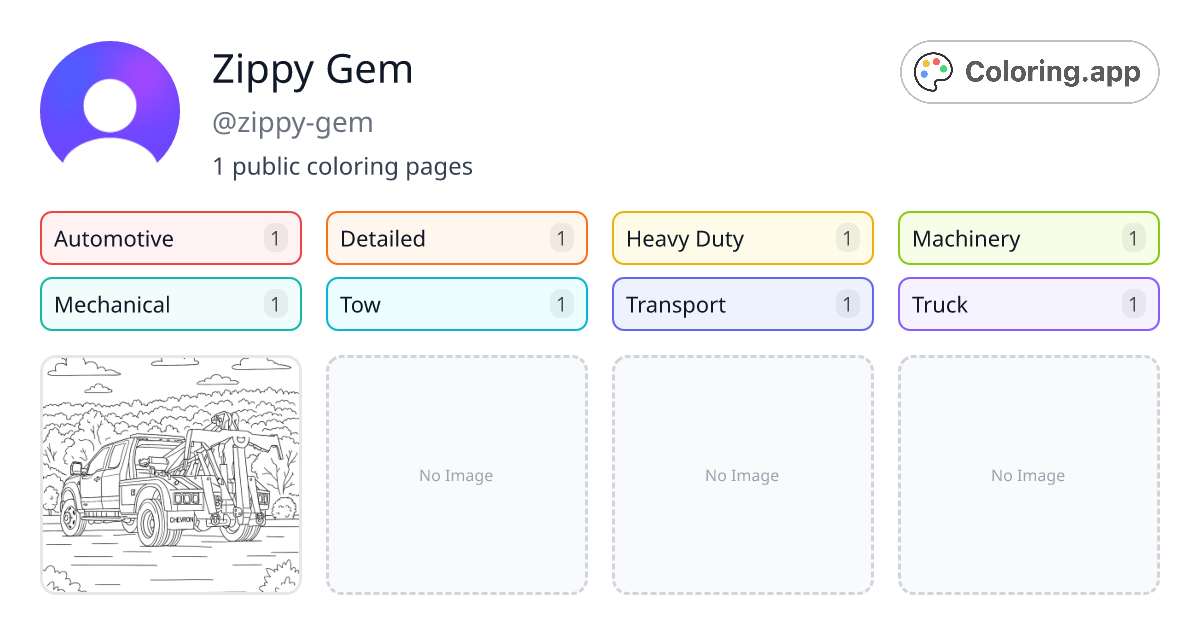
Task: Click the Automotive tag pill
Action: coord(170,238)
